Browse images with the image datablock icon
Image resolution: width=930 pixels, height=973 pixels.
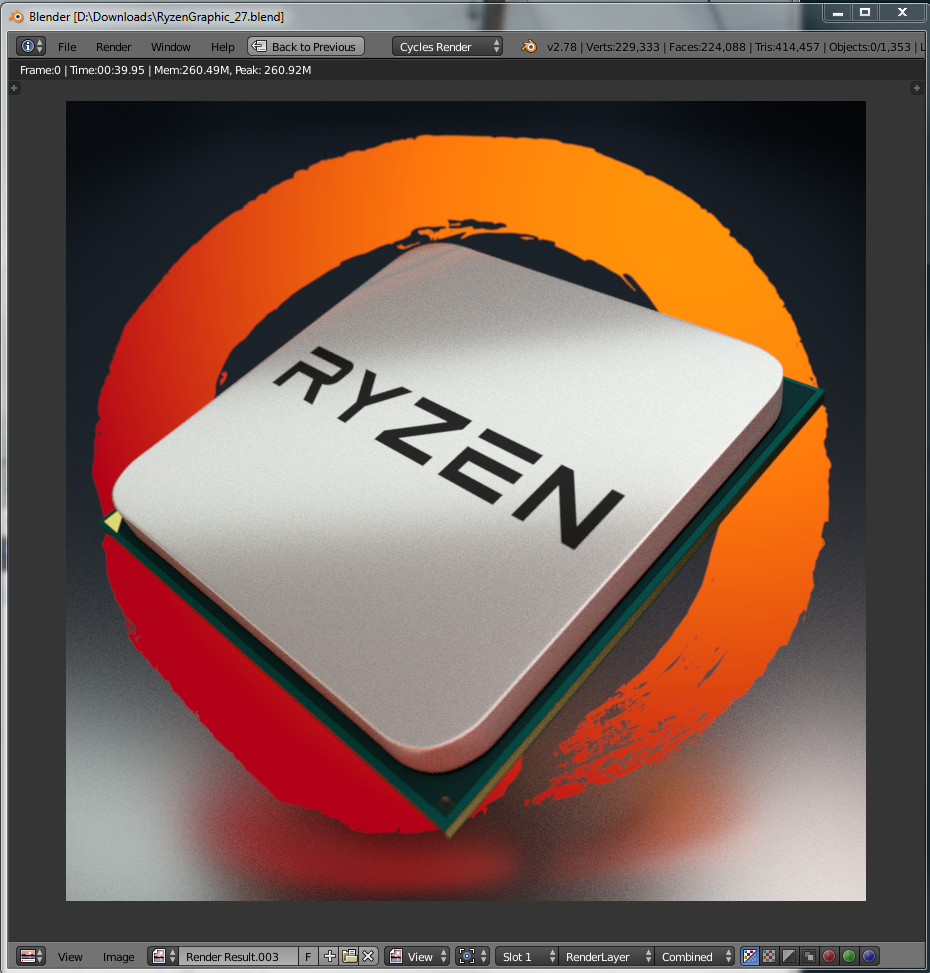tap(163, 957)
